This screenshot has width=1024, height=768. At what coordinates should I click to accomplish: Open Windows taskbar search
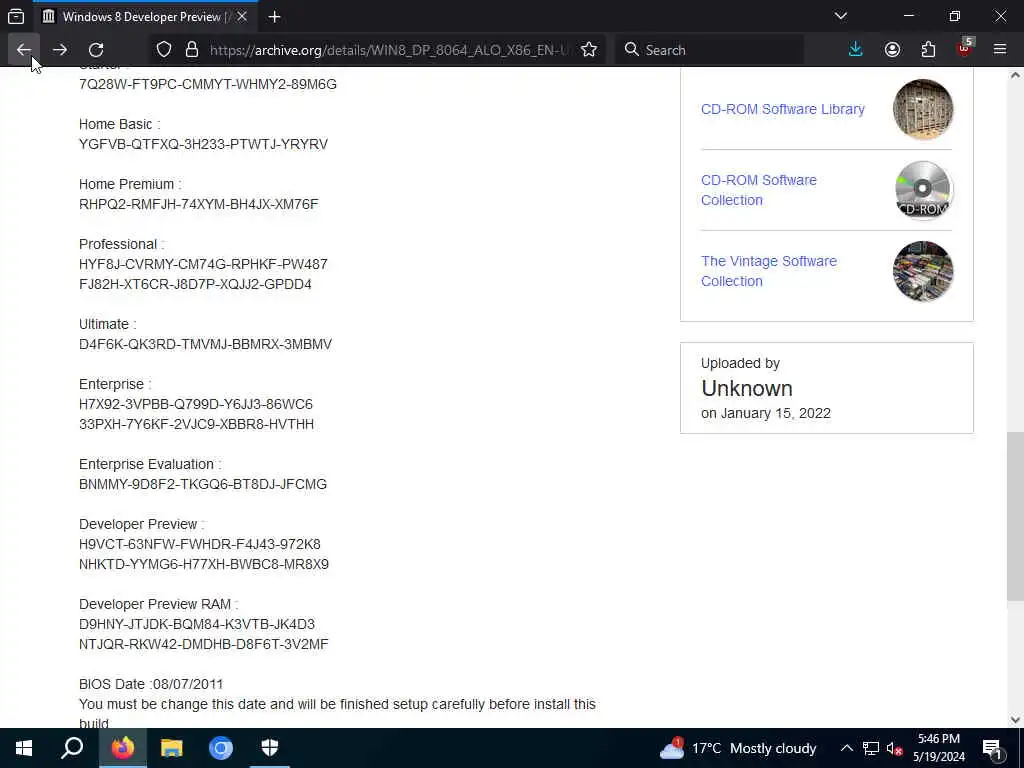(x=72, y=748)
